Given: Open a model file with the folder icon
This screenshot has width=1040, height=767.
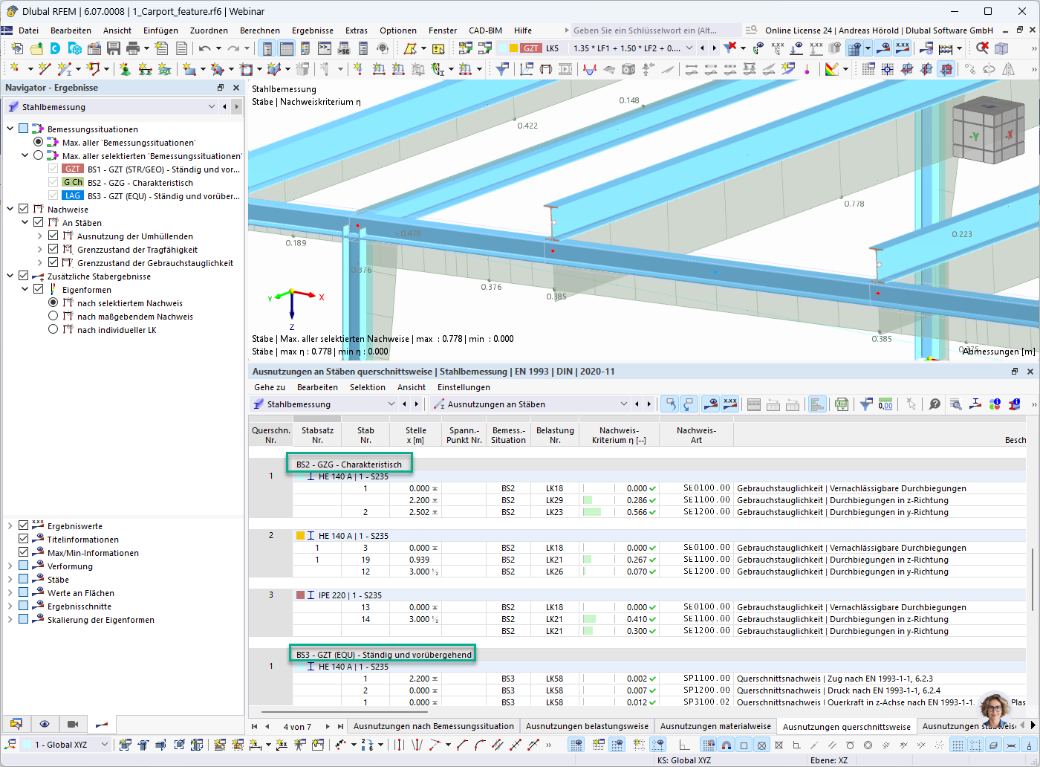Looking at the screenshot, I should [36, 48].
